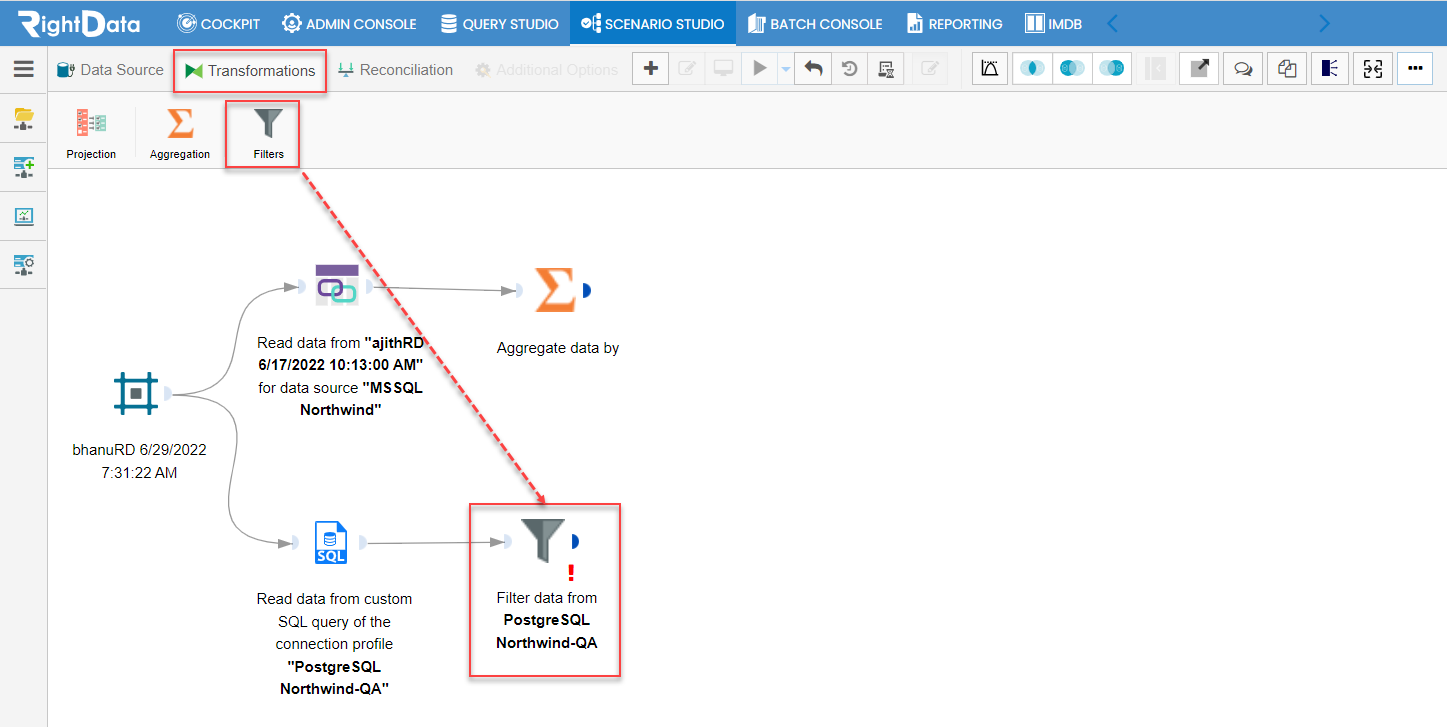The image size is (1447, 727).
Task: Switch to the Scenario Studio tab
Action: 652,23
